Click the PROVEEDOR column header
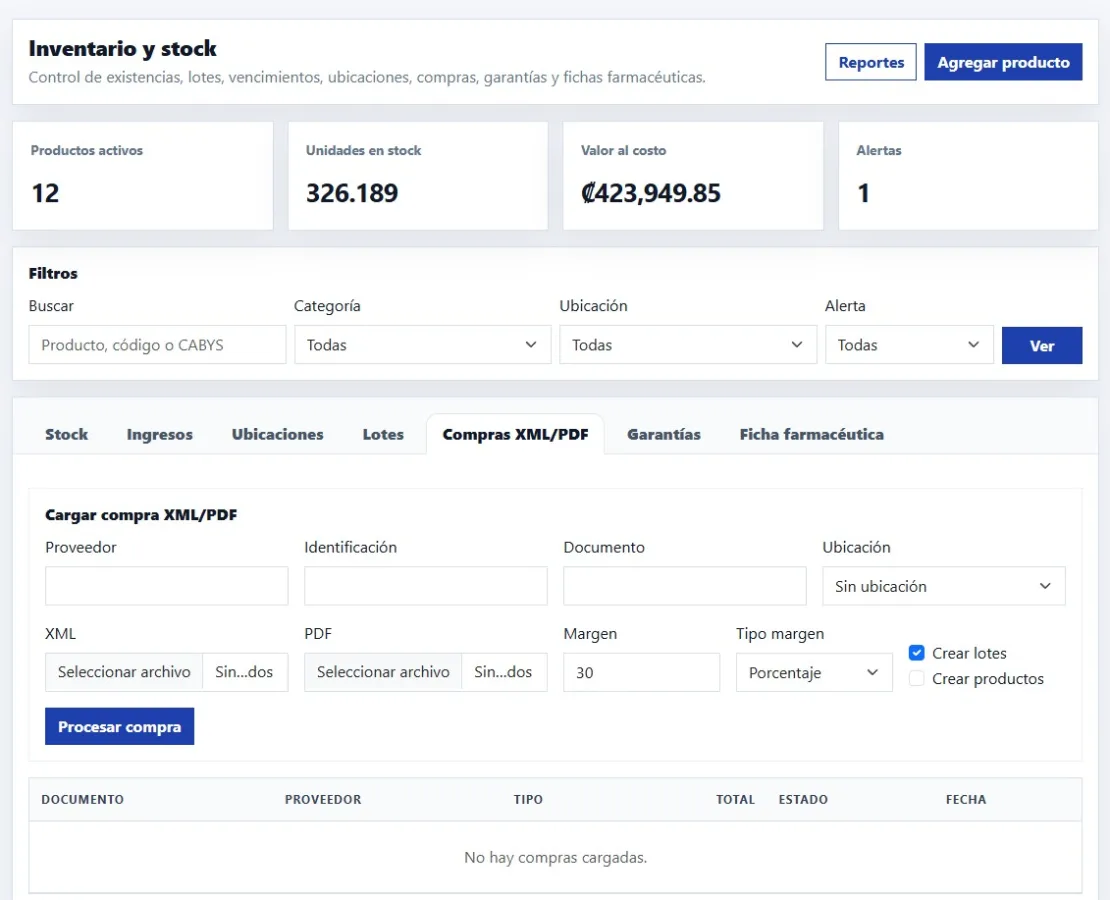This screenshot has height=900, width=1110. click(323, 799)
